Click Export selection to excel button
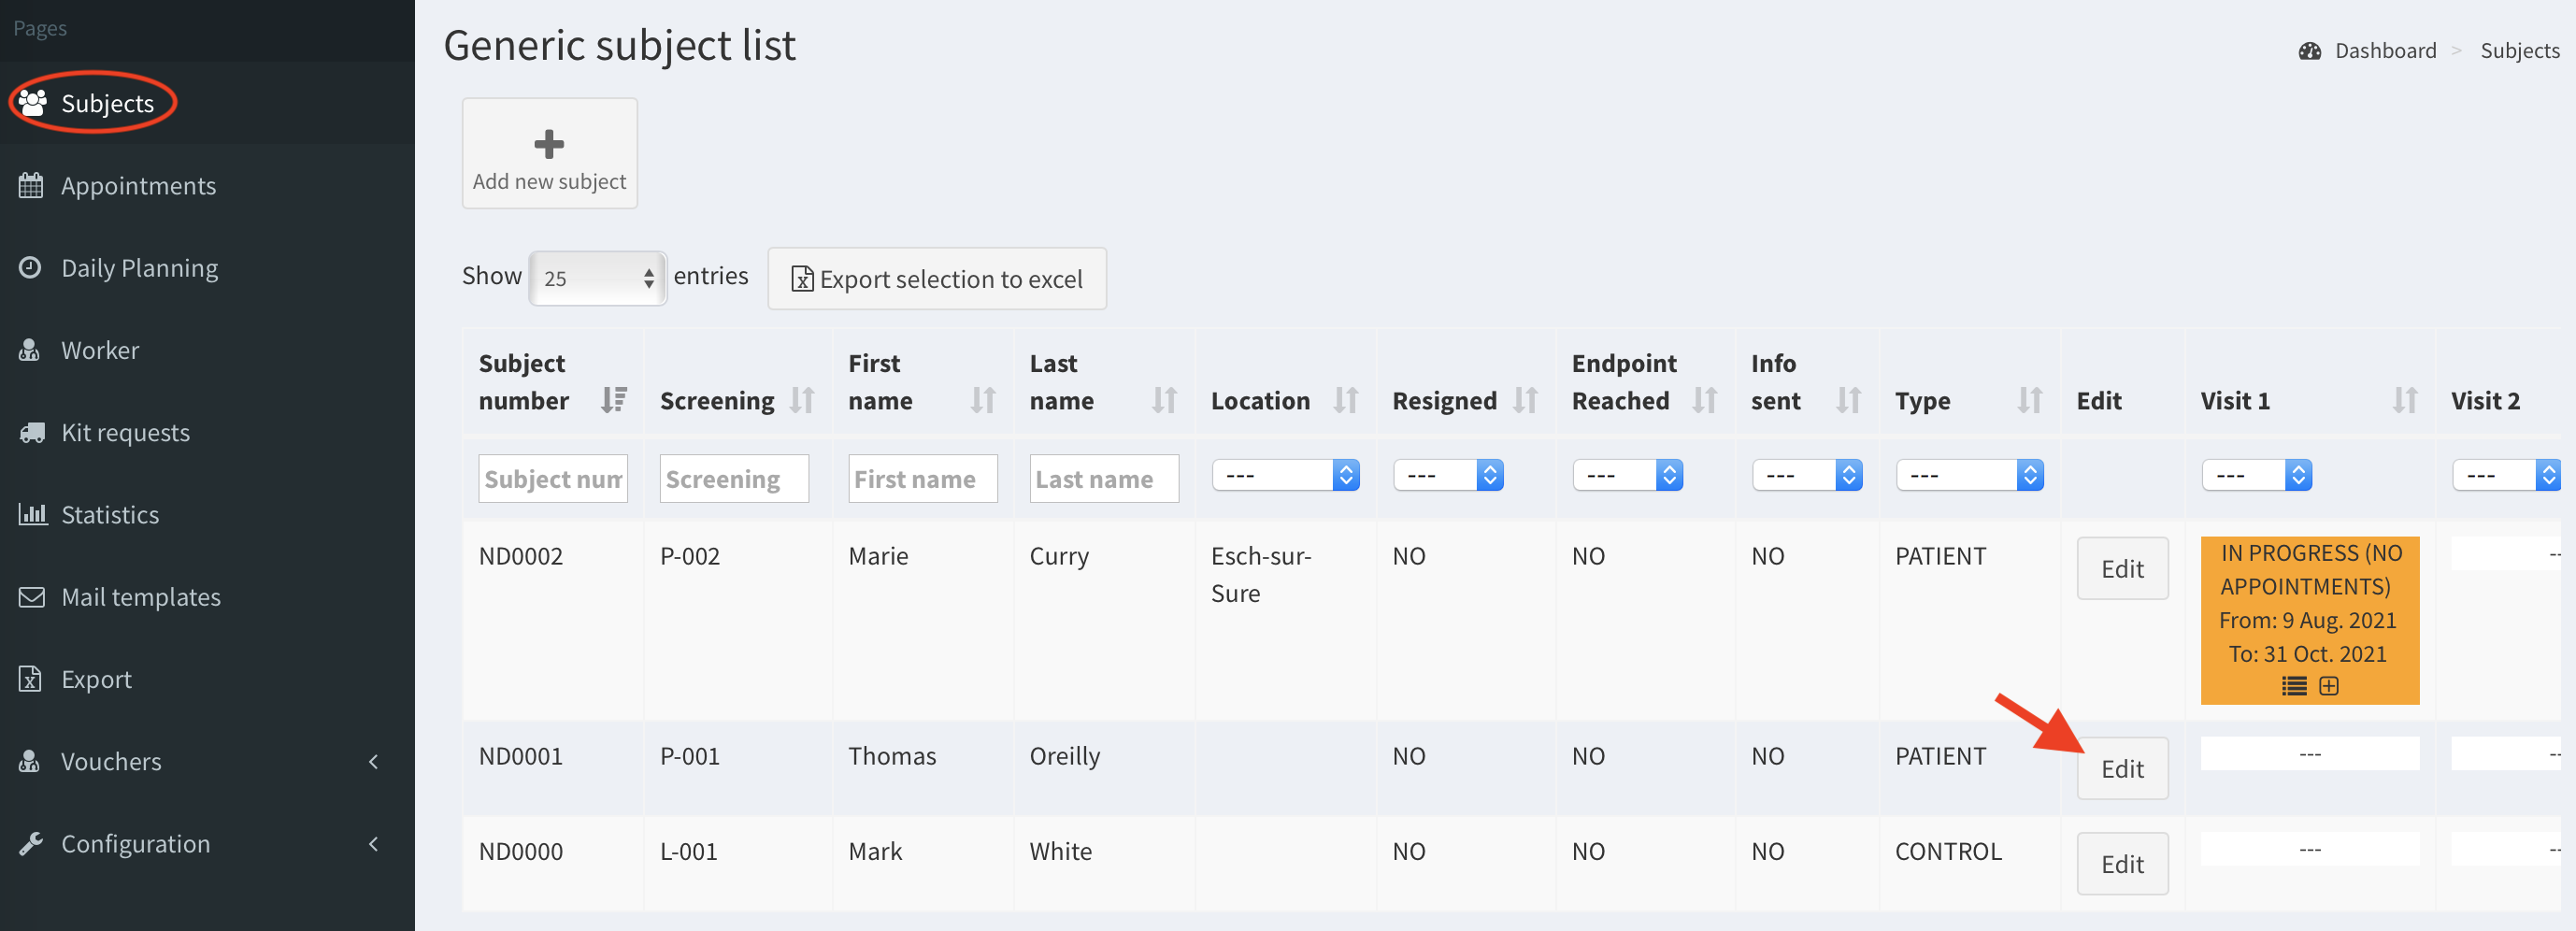The height and width of the screenshot is (931, 2576). click(936, 279)
